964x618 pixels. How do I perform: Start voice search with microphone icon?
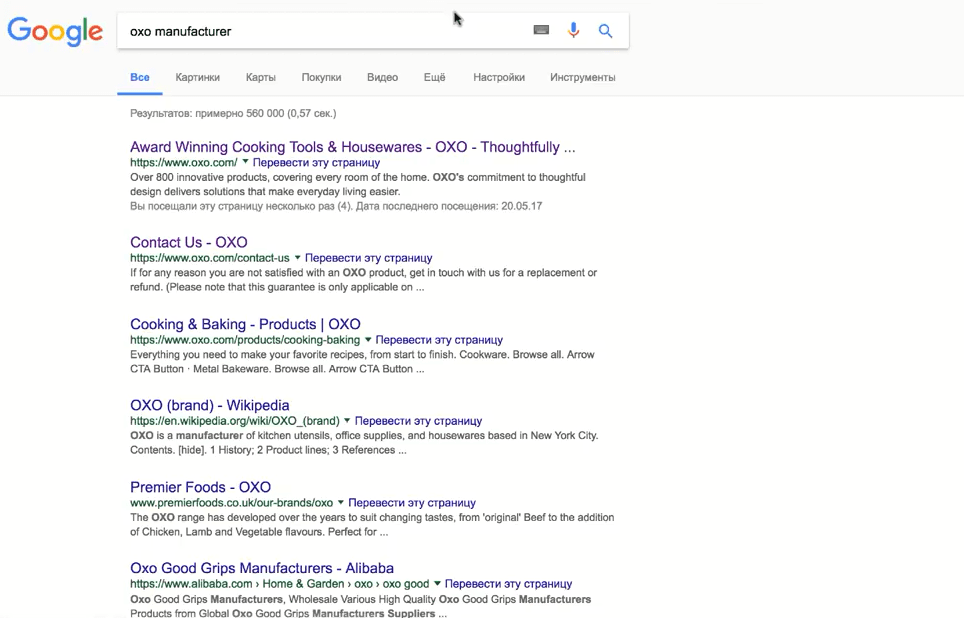click(x=573, y=30)
